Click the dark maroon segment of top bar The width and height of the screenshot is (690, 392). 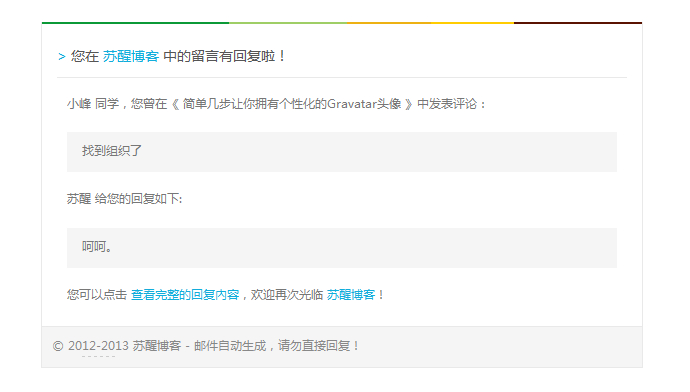578,23
